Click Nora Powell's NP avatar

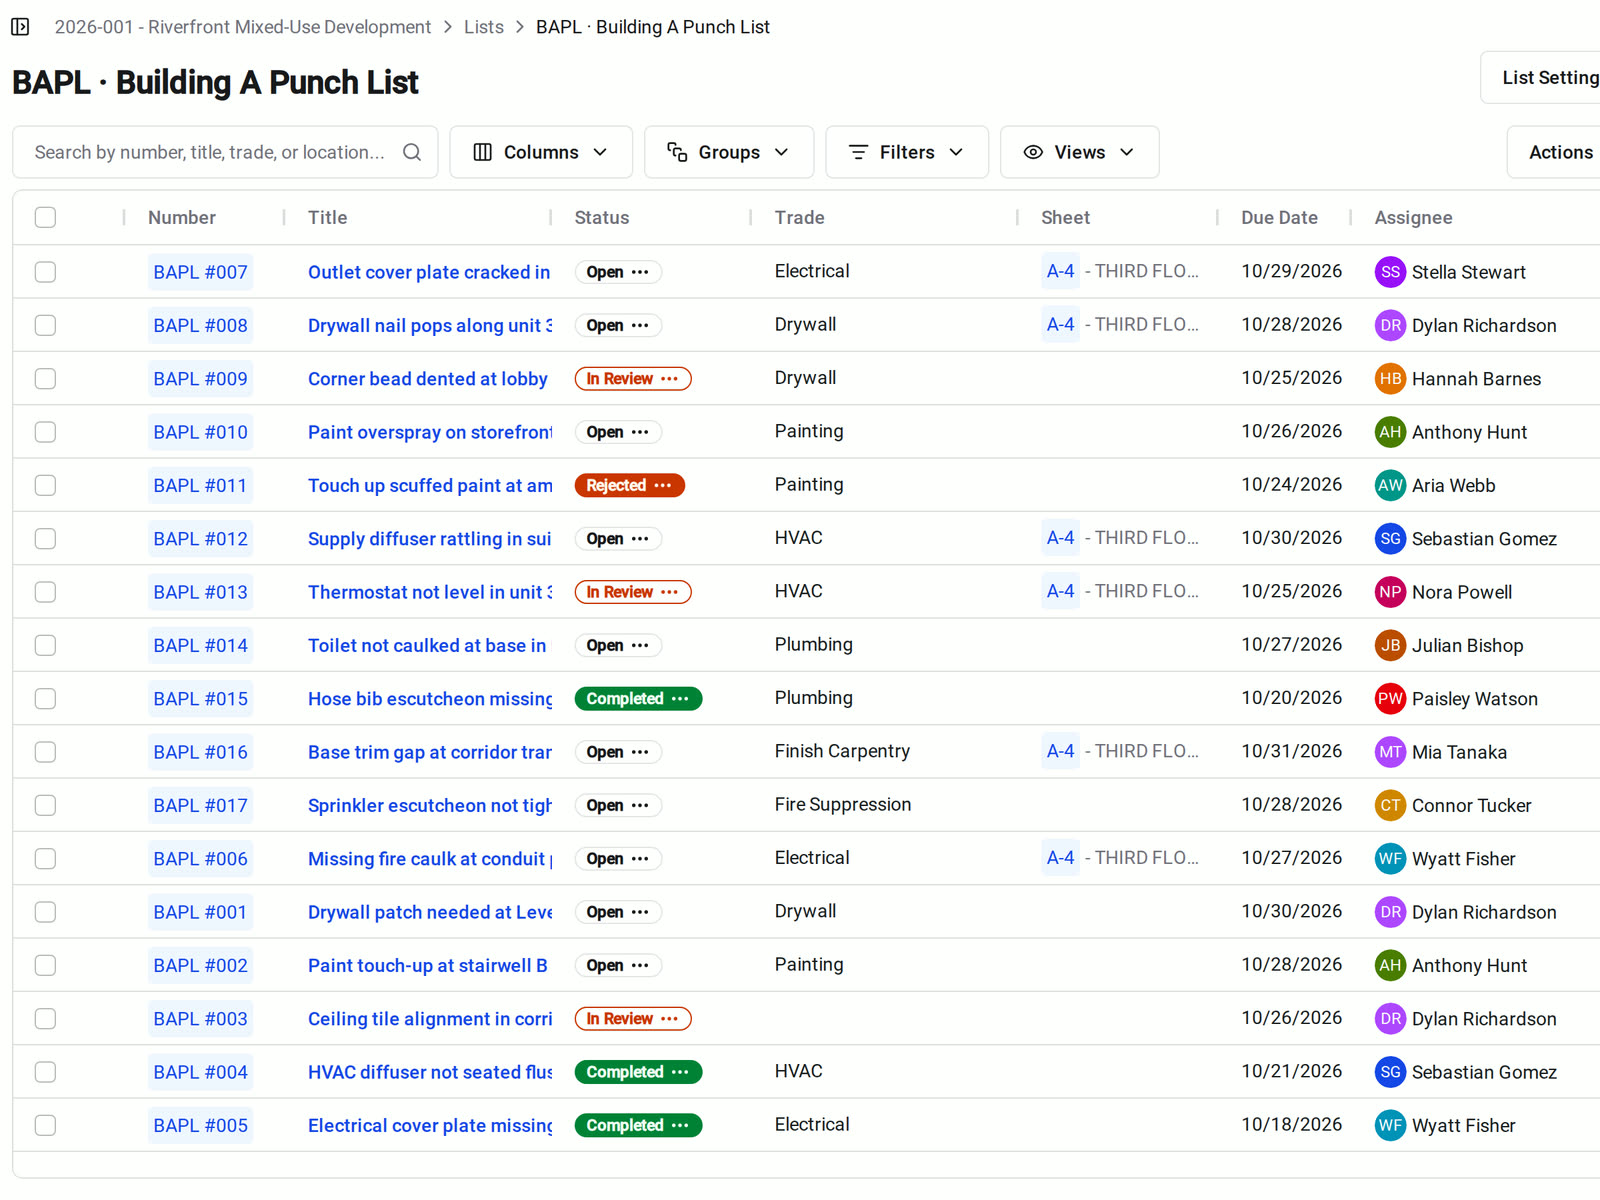click(x=1390, y=592)
